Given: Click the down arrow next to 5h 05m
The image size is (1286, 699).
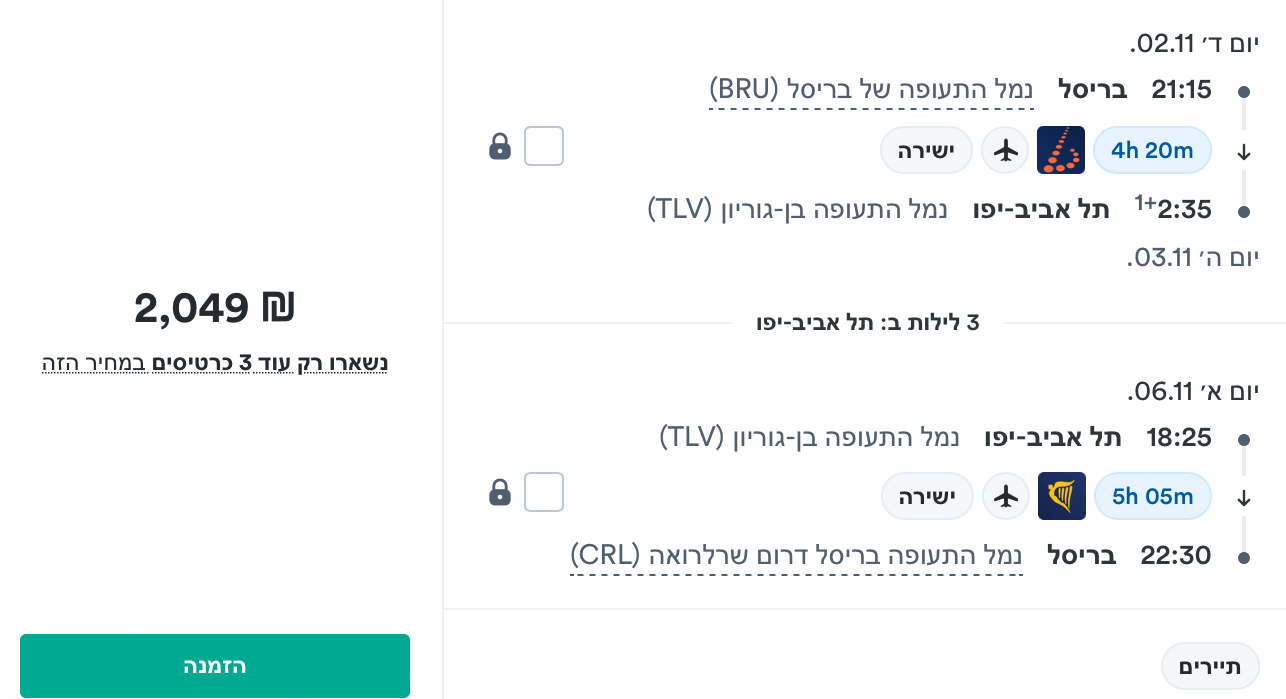Looking at the screenshot, I should click(1244, 498).
